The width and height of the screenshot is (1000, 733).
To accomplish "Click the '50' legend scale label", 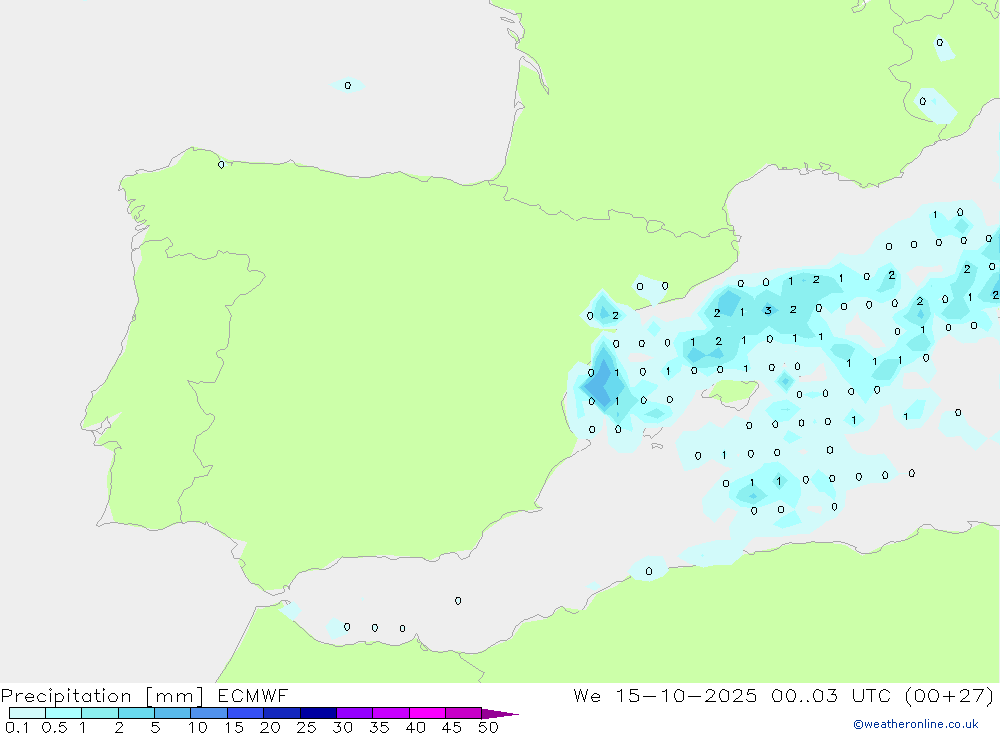I will click(488, 727).
